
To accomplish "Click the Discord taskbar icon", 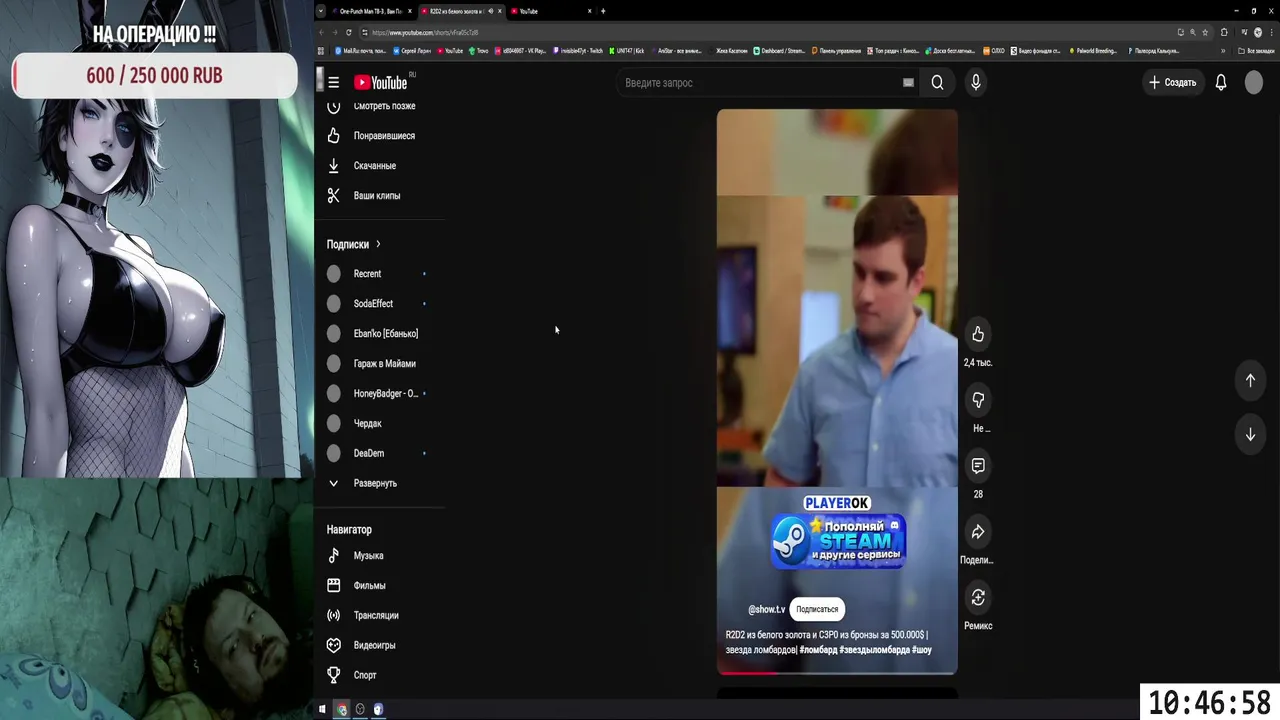I will (378, 709).
